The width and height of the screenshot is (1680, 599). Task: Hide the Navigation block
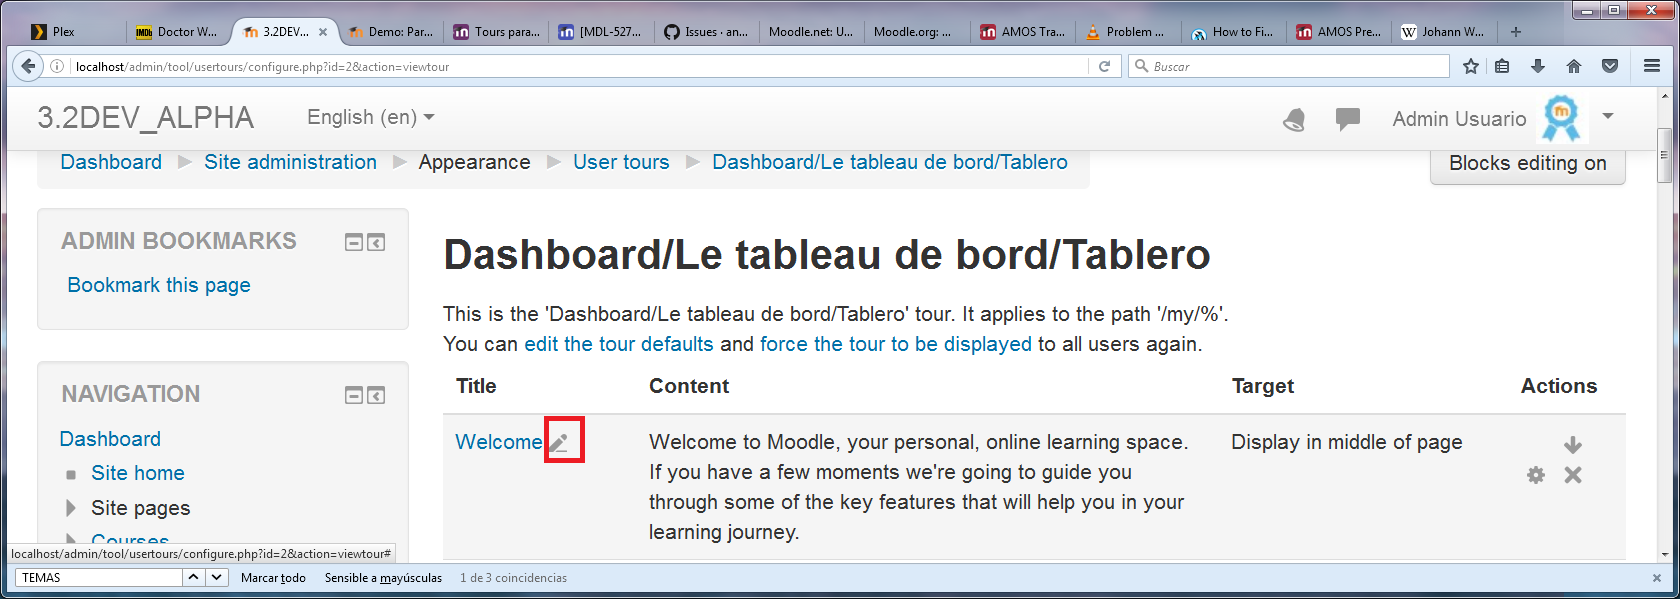(354, 395)
